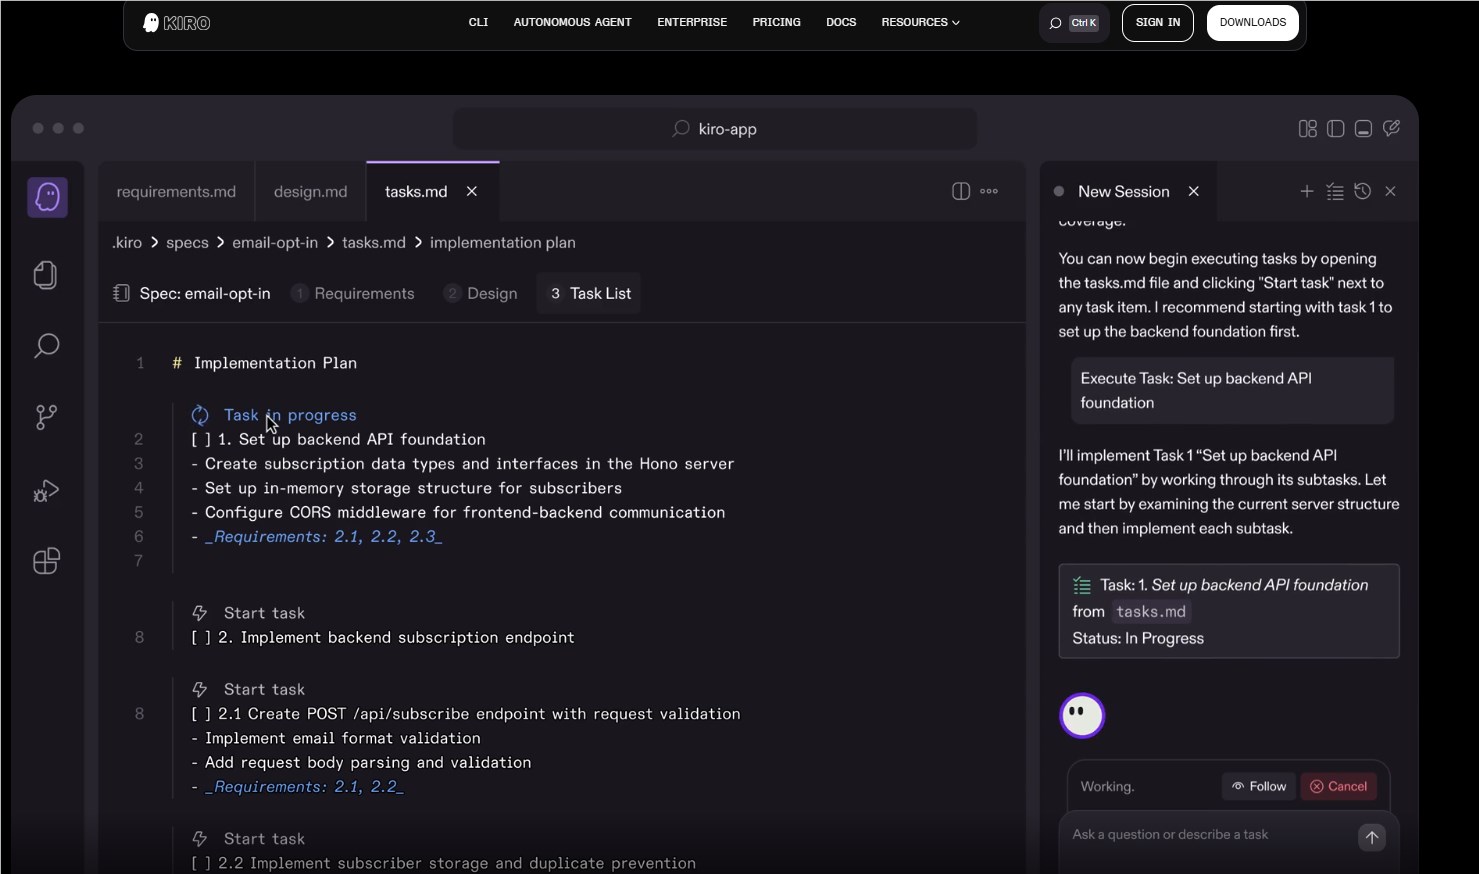The image size is (1479, 874).
Task: Open the Kiro ghost panel in sidebar
Action: [47, 197]
